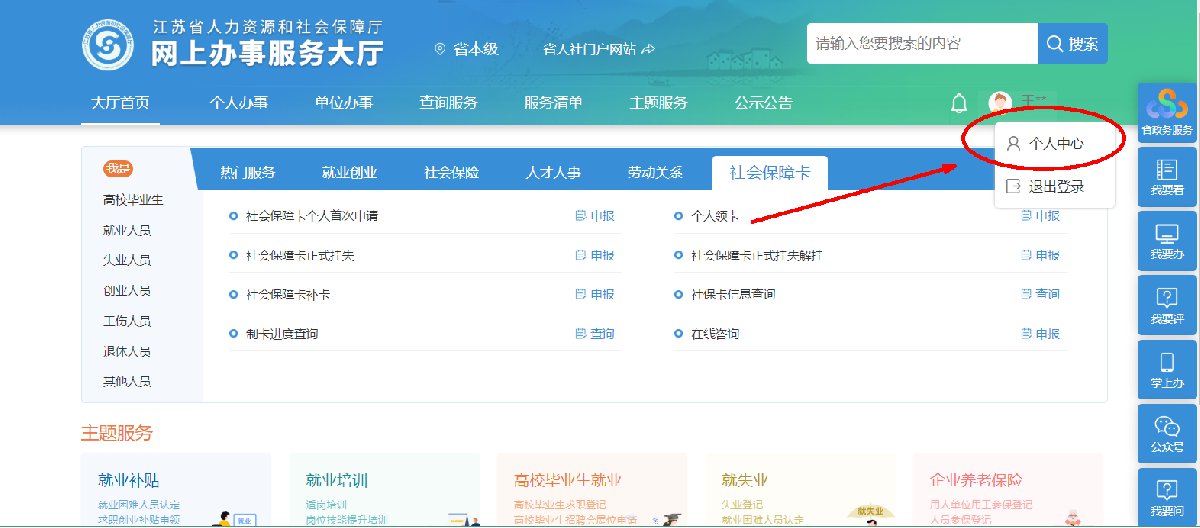Select 失业人员 in the sidebar
The height and width of the screenshot is (528, 1200).
point(127,260)
